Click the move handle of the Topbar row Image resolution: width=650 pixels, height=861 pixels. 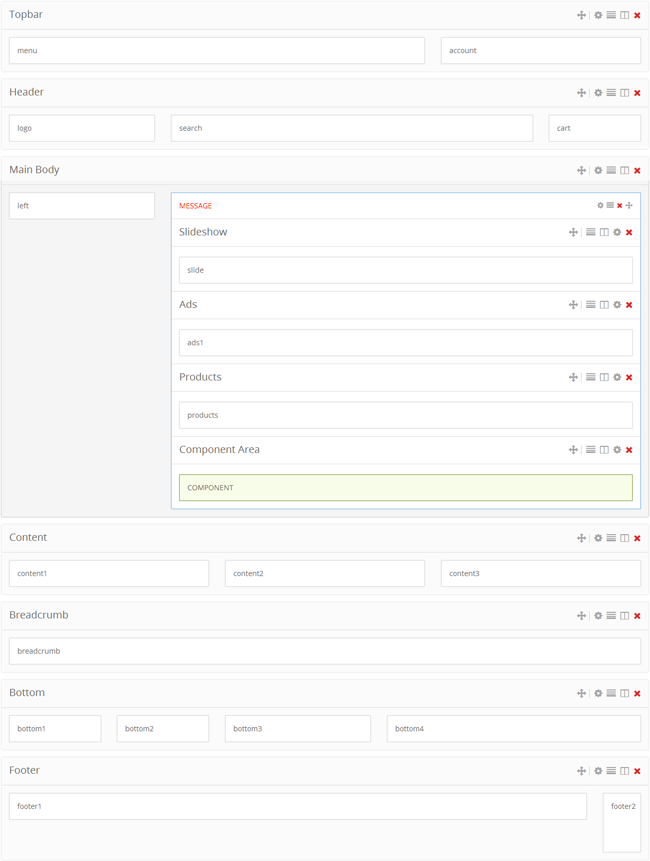581,15
